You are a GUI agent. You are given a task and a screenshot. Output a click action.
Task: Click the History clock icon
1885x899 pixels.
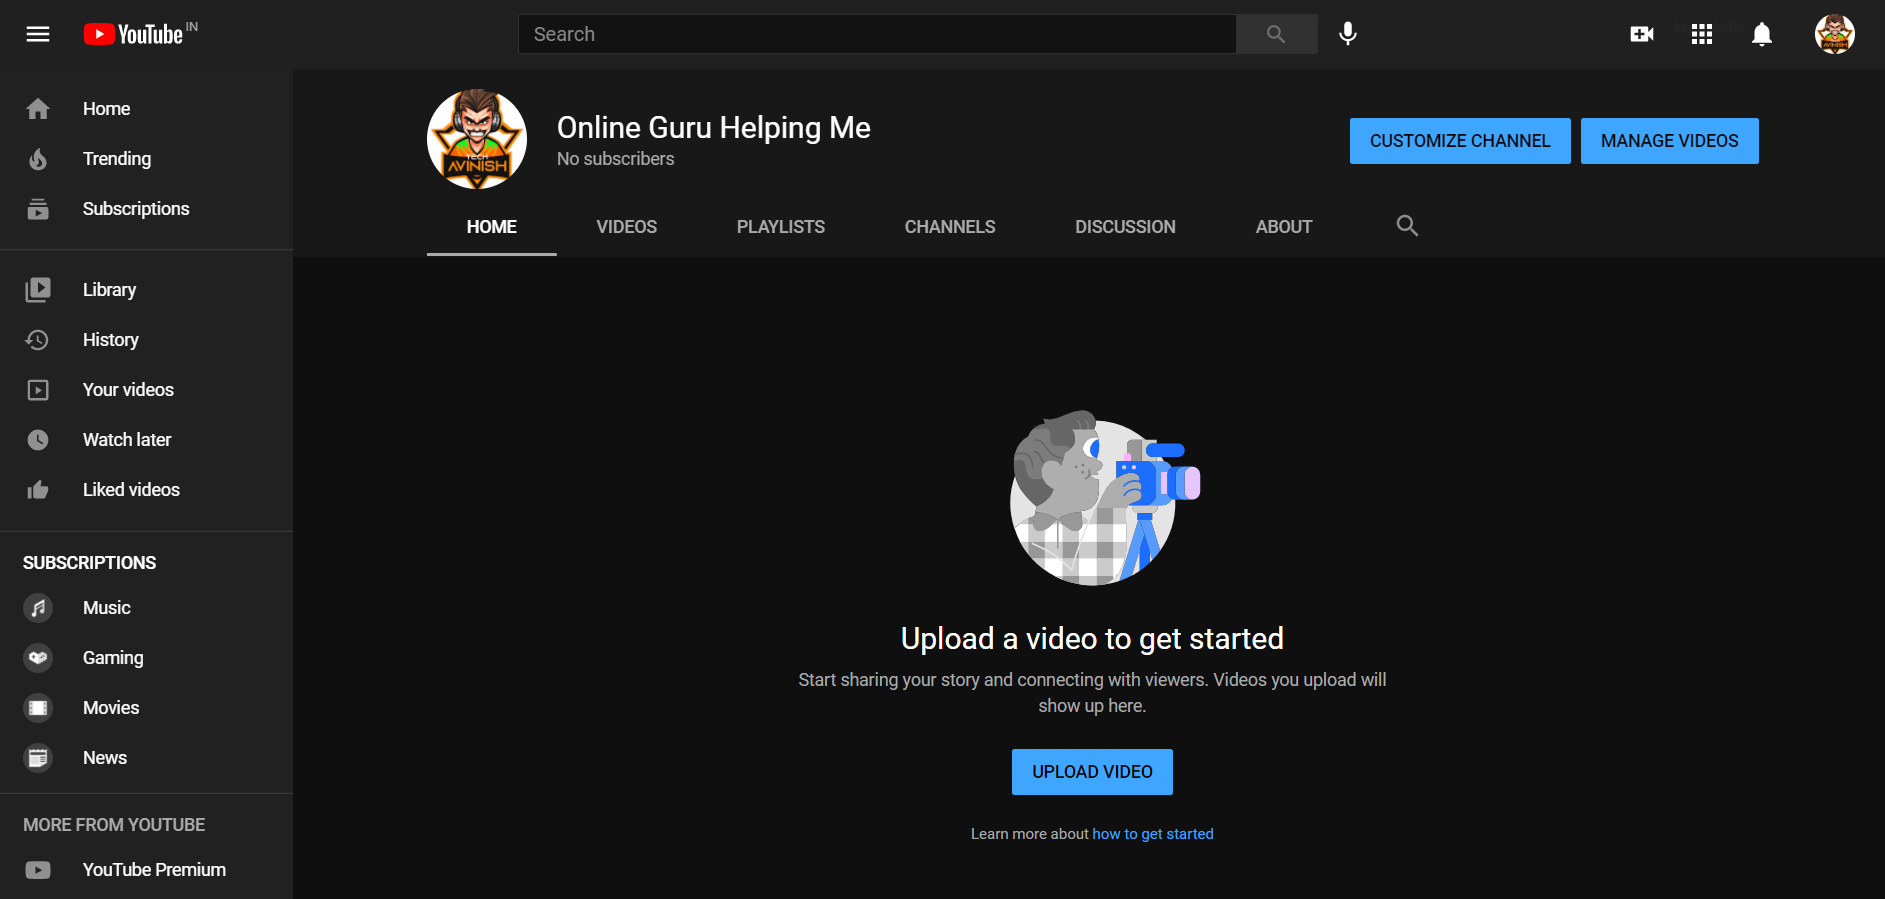pyautogui.click(x=38, y=340)
